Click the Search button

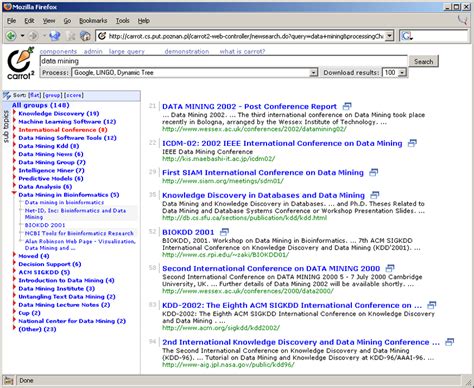(x=424, y=61)
